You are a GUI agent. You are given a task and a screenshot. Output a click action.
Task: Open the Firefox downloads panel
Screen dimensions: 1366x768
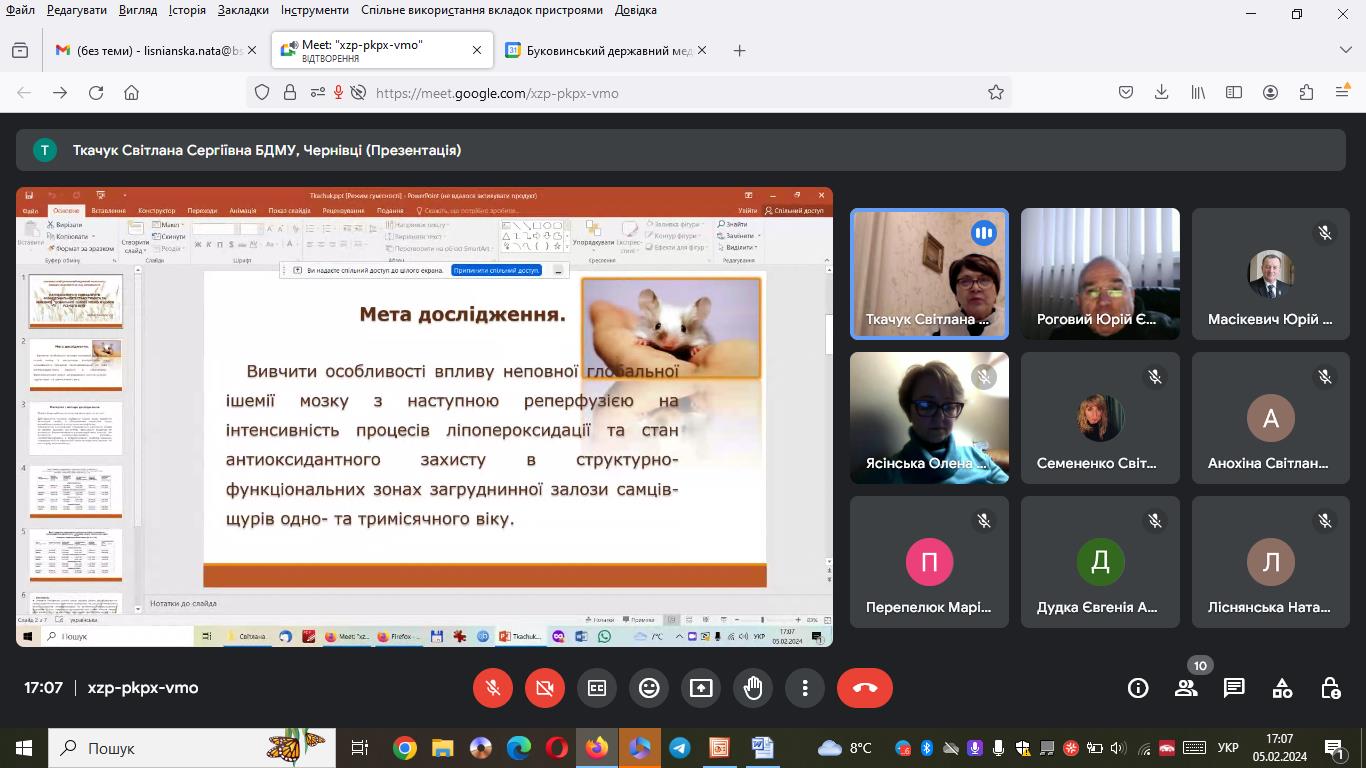point(1162,92)
